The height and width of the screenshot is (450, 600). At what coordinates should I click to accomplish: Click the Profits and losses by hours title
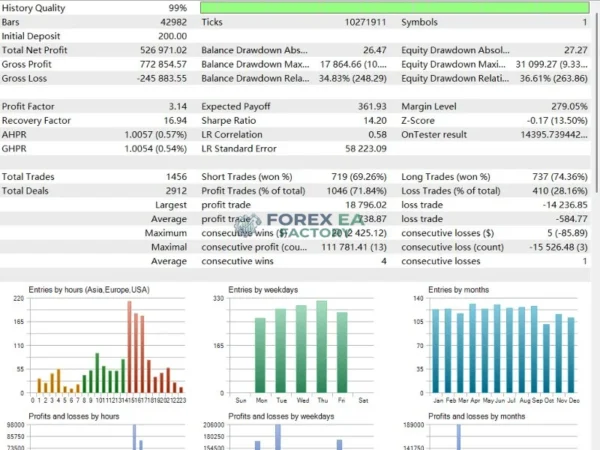[74, 416]
